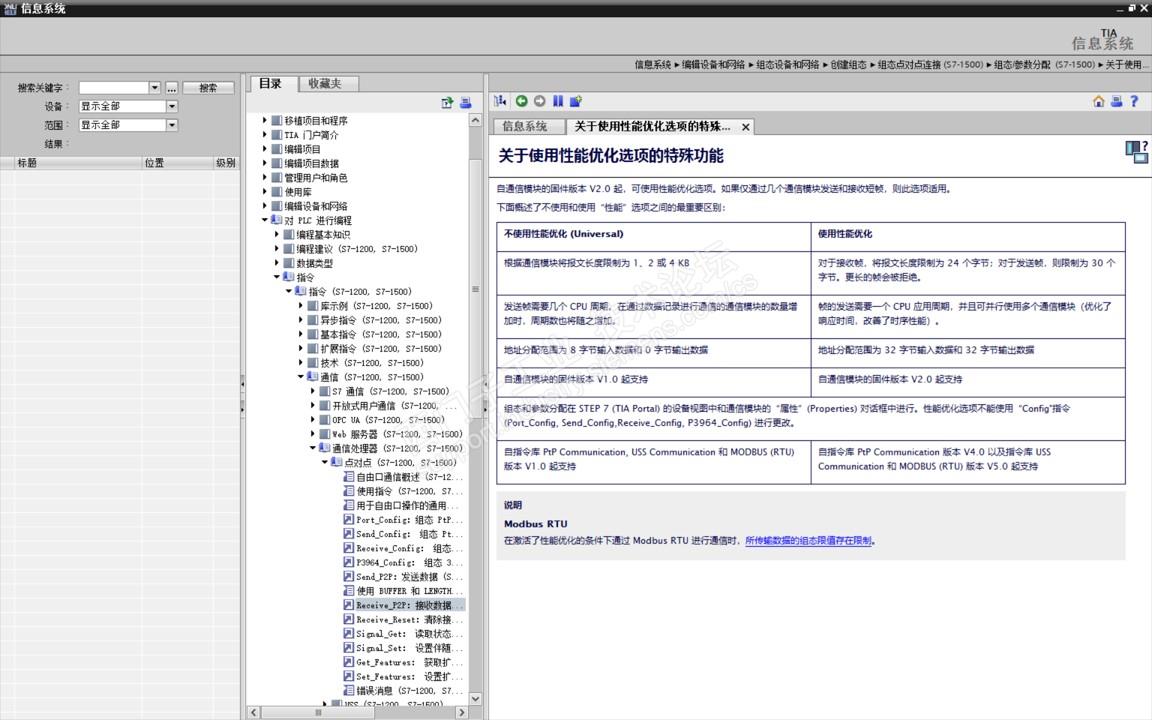
Task: Collapse 通信处理器 tree node
Action: pyautogui.click(x=312, y=448)
